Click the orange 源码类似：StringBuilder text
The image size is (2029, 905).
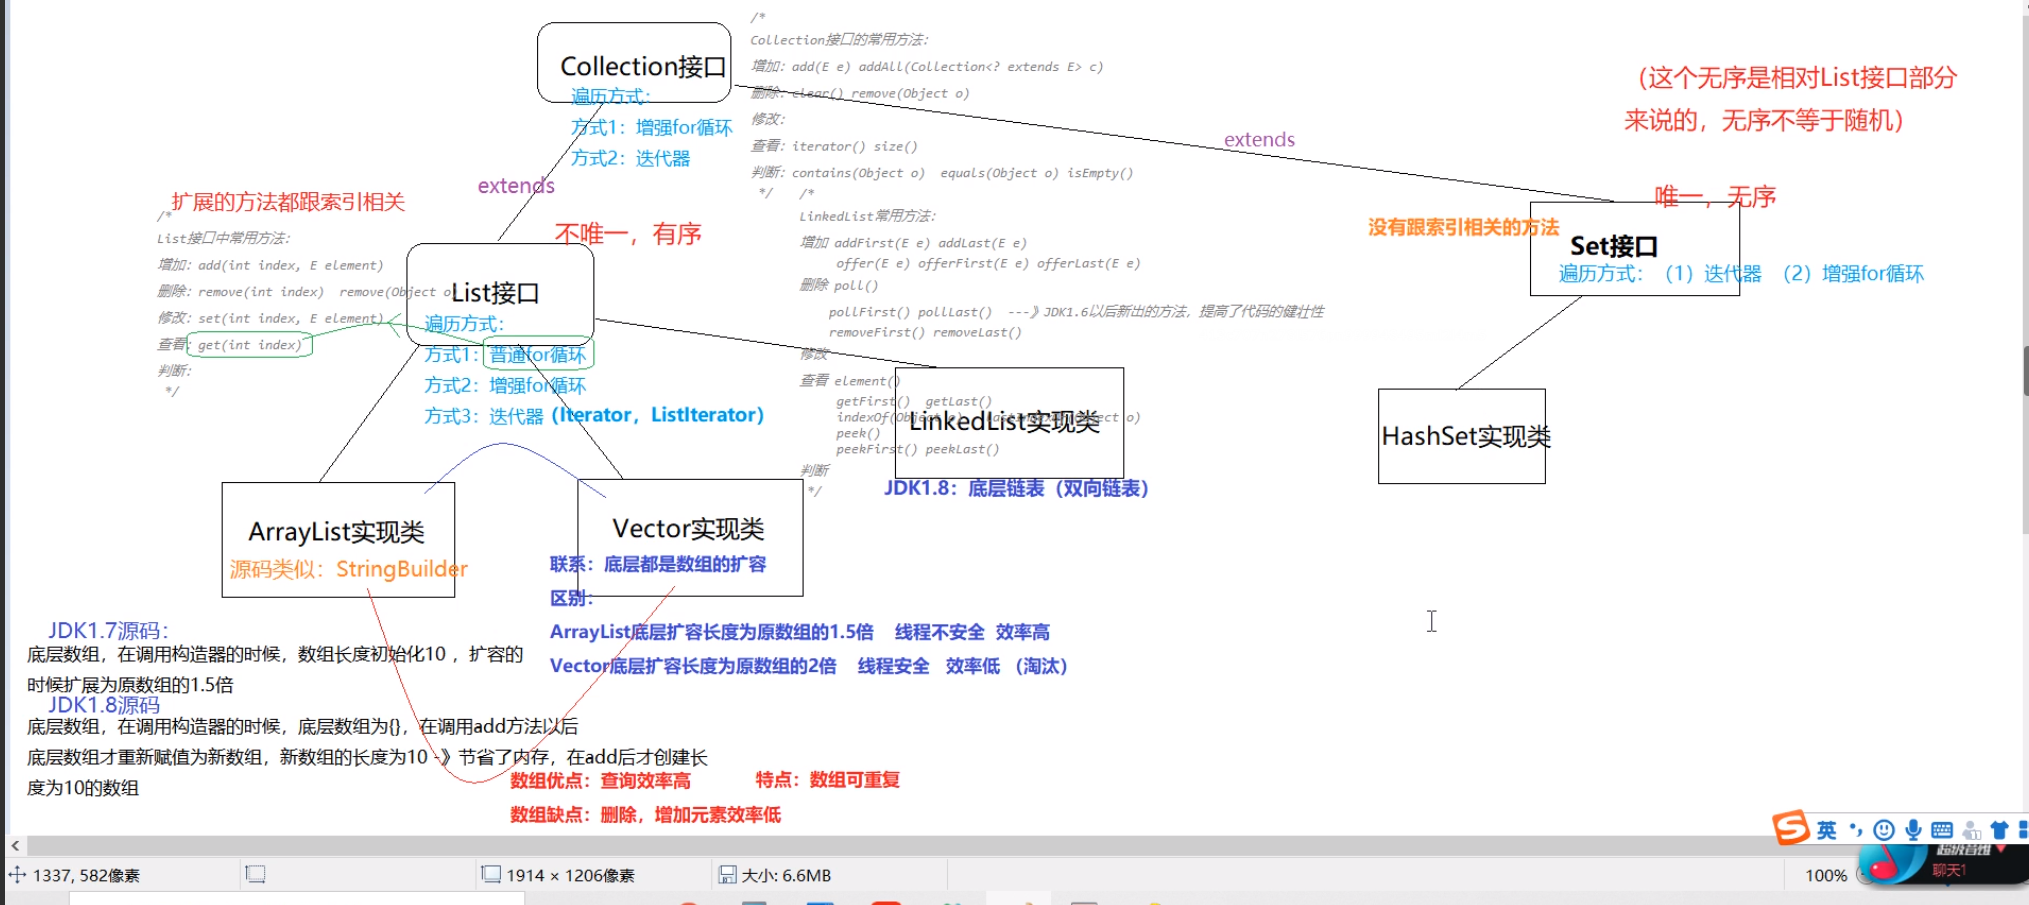click(x=348, y=569)
